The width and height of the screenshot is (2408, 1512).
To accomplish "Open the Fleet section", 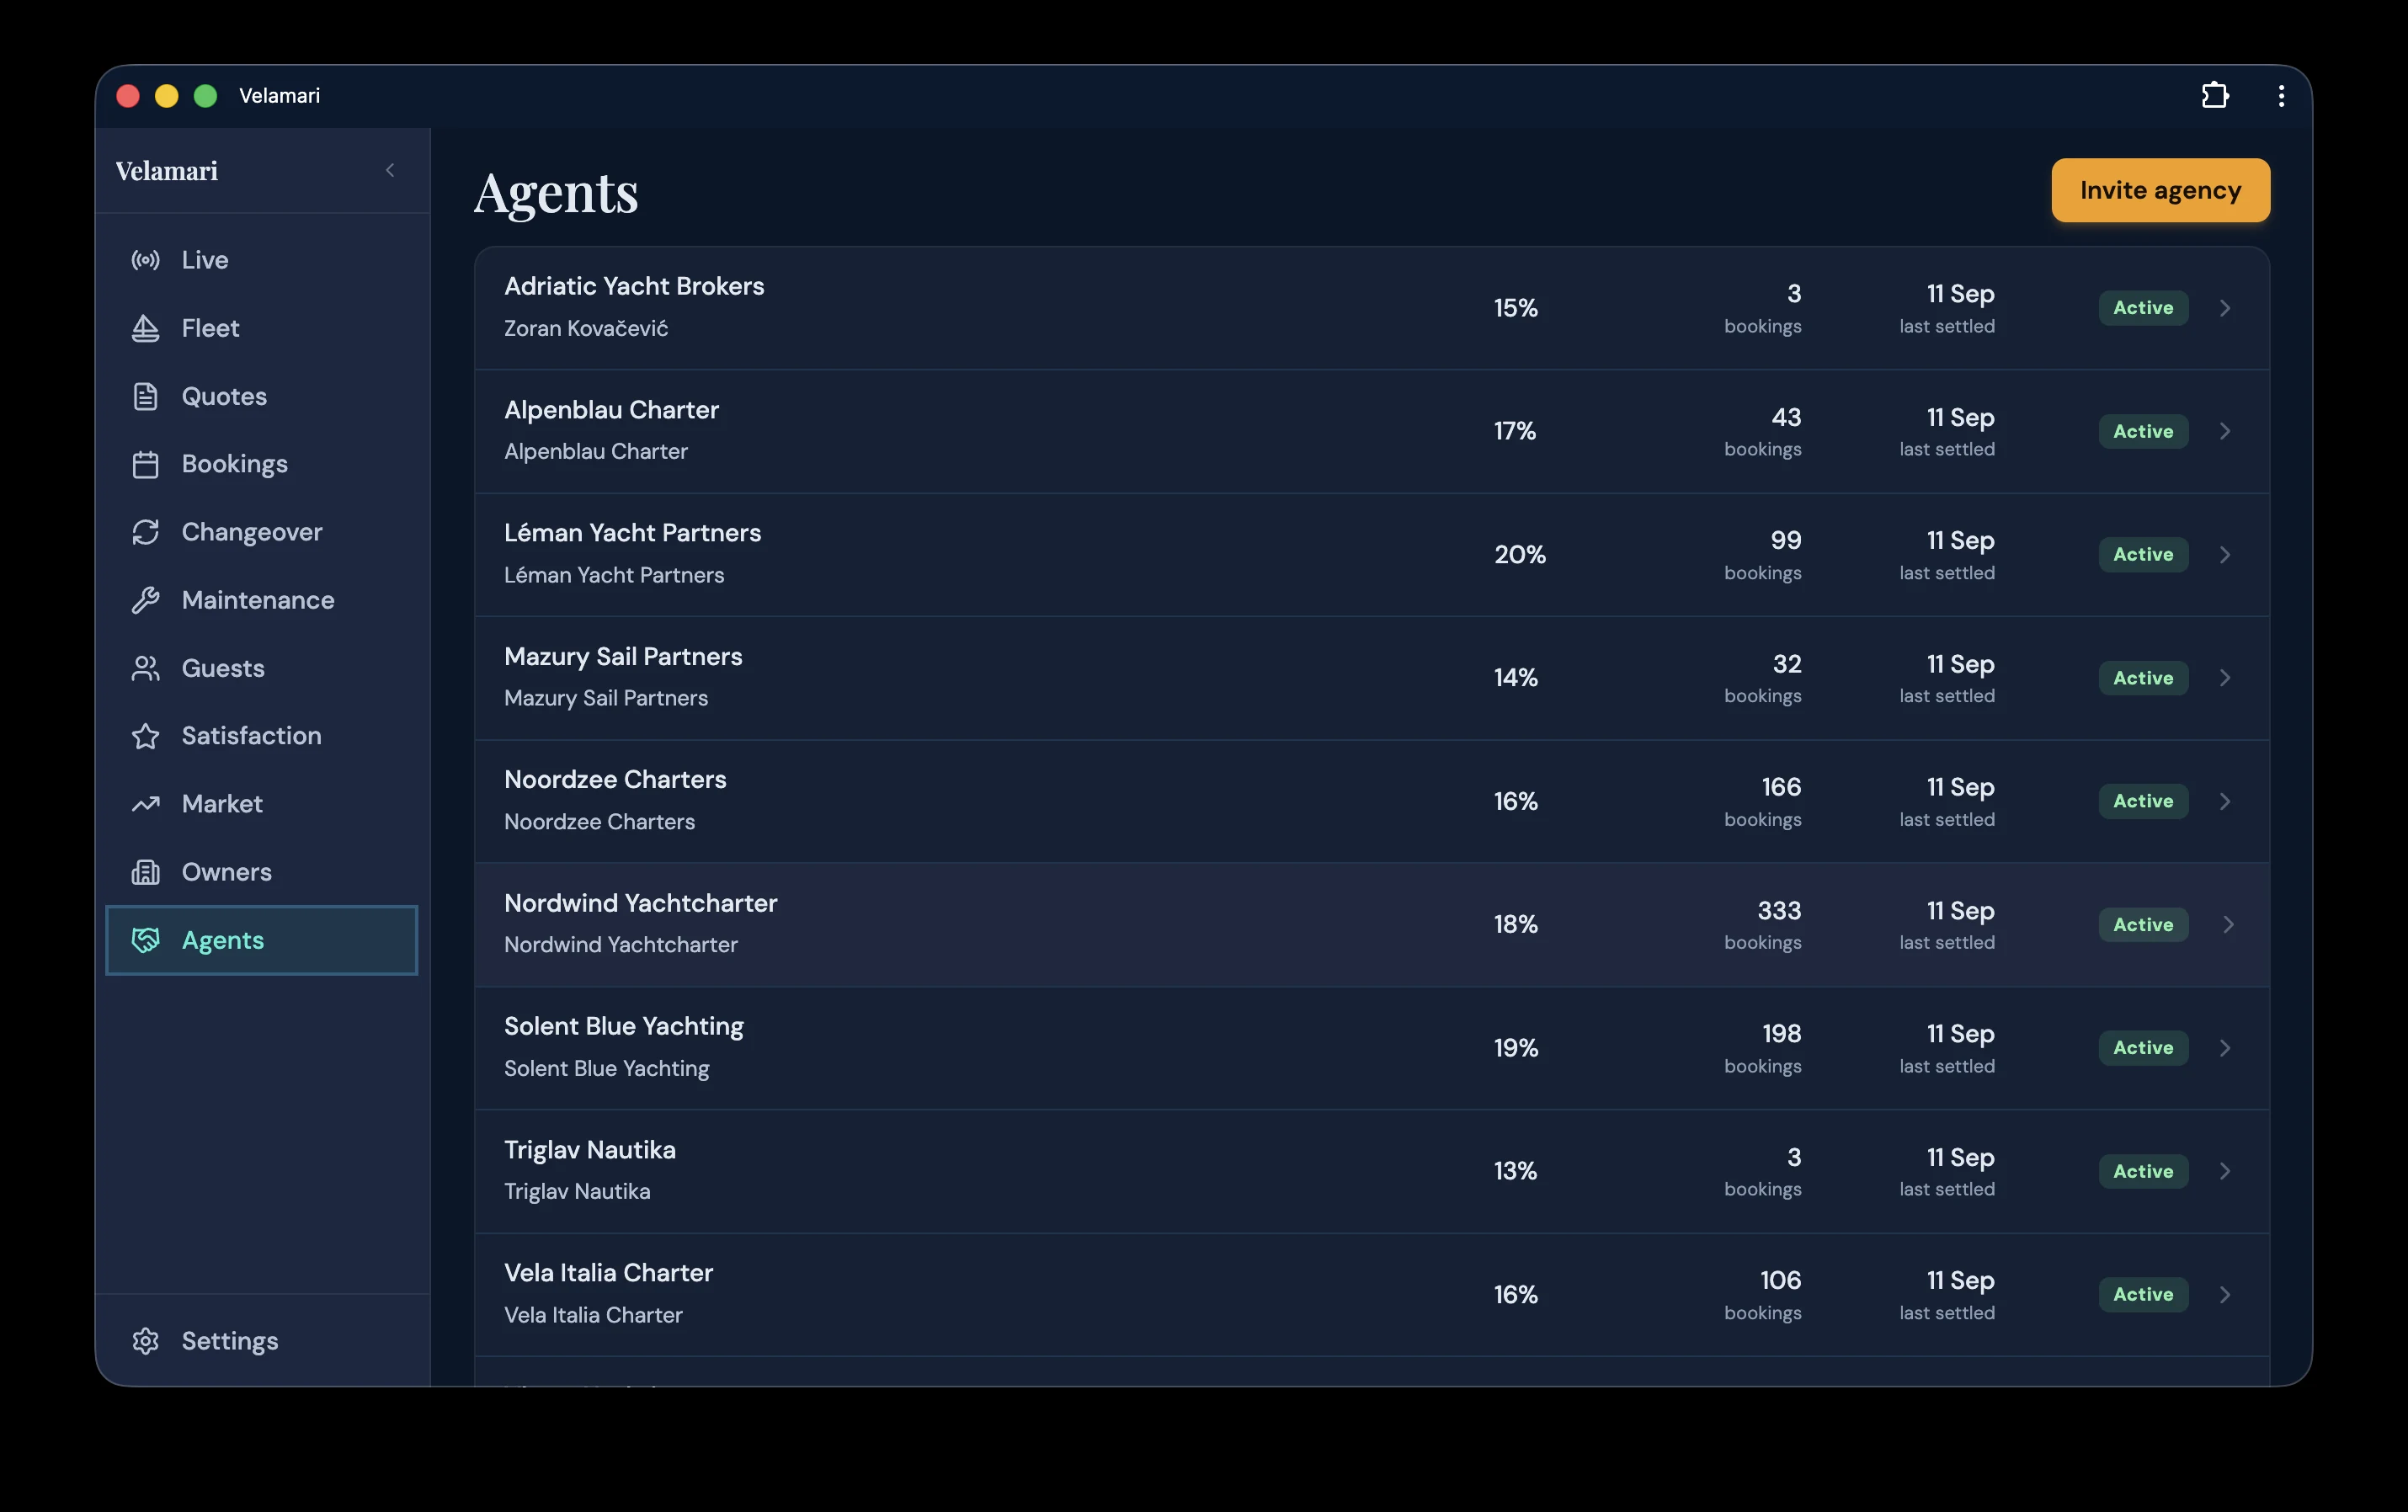I will click(262, 328).
